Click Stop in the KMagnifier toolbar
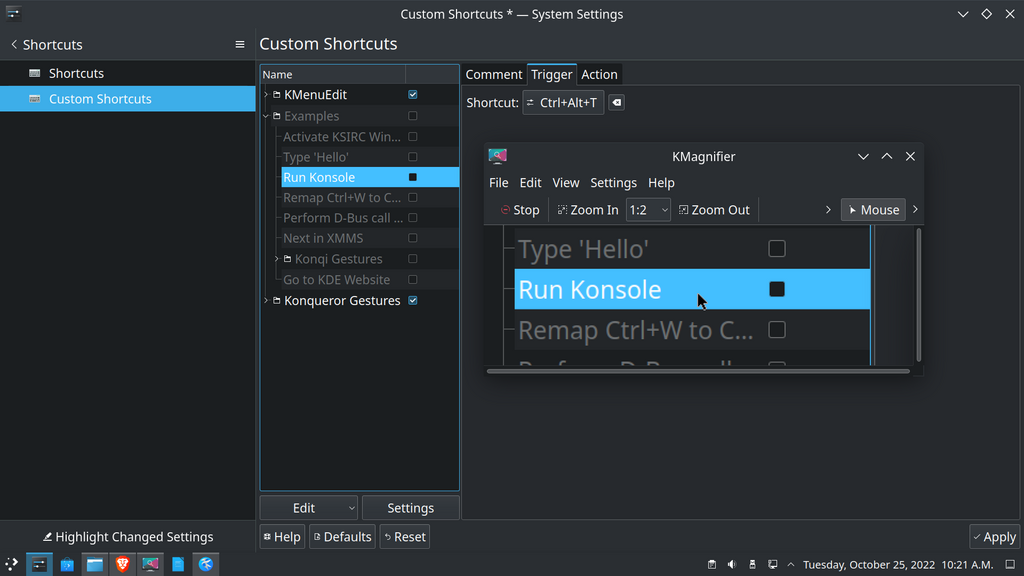The height and width of the screenshot is (576, 1024). pos(519,210)
